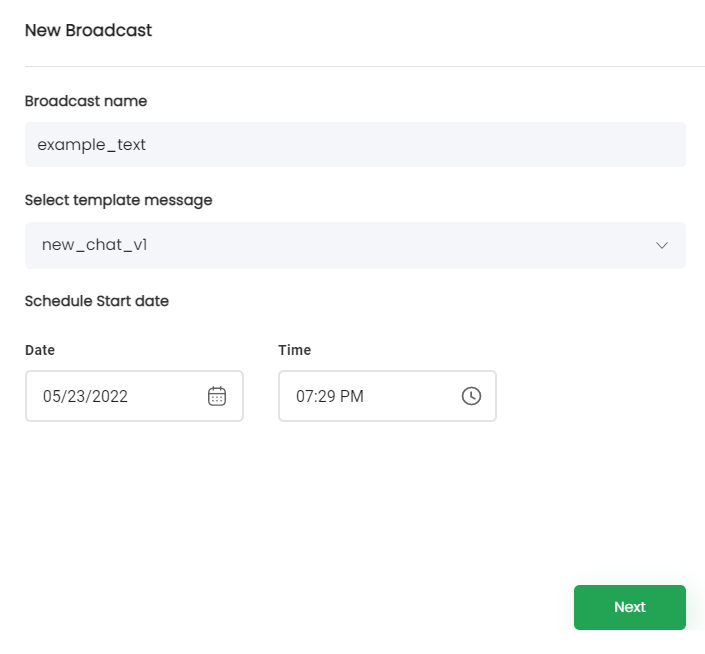Image resolution: width=705 pixels, height=654 pixels.
Task: Click the Date label above date field
Action: tap(40, 350)
